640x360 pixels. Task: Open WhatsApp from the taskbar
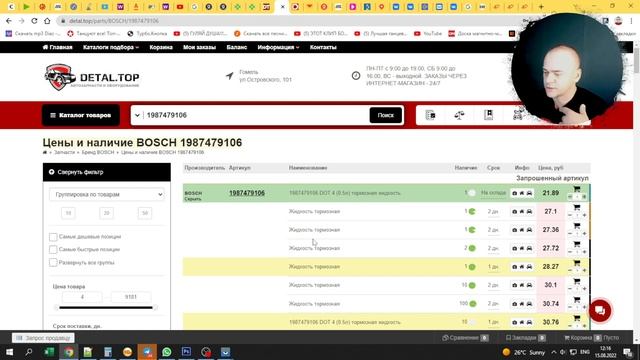click(167, 352)
